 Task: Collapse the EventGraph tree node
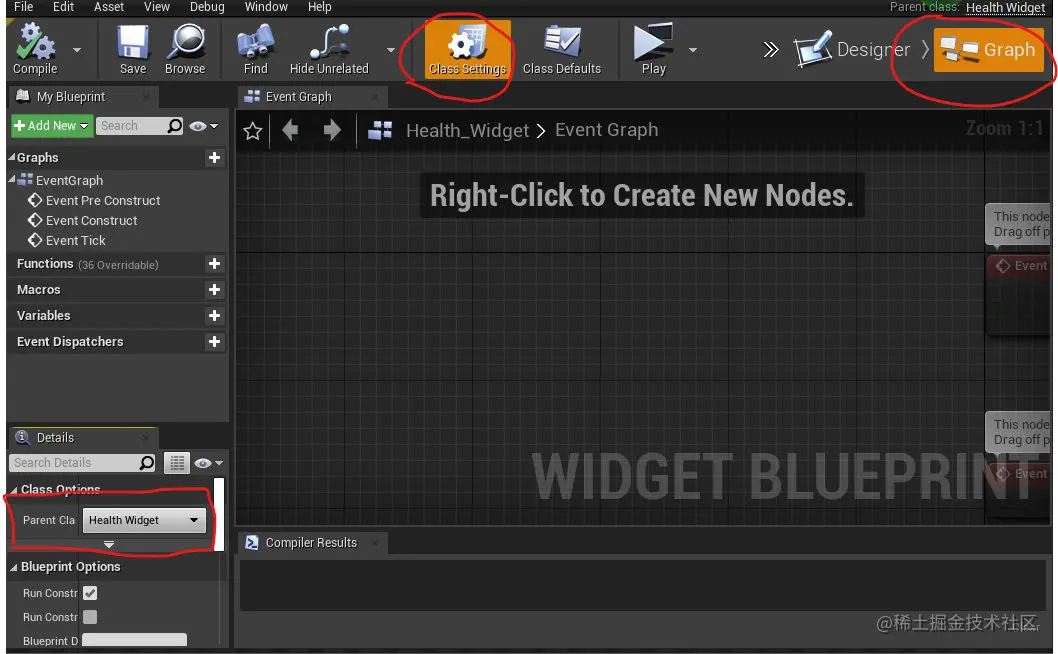[x=11, y=180]
